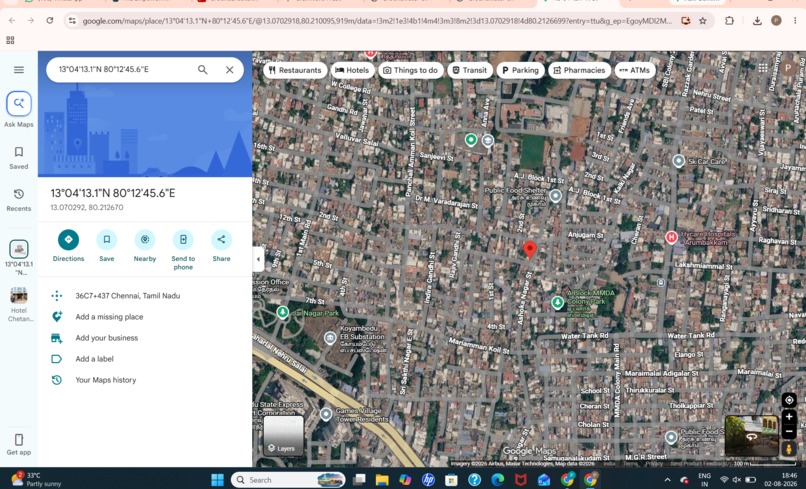Click the Chrome address bar URL
The height and width of the screenshot is (489, 806).
377,21
